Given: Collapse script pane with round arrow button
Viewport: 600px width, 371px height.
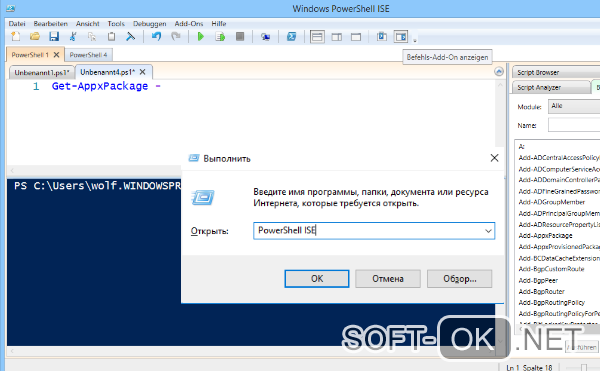Looking at the screenshot, I should 499,72.
